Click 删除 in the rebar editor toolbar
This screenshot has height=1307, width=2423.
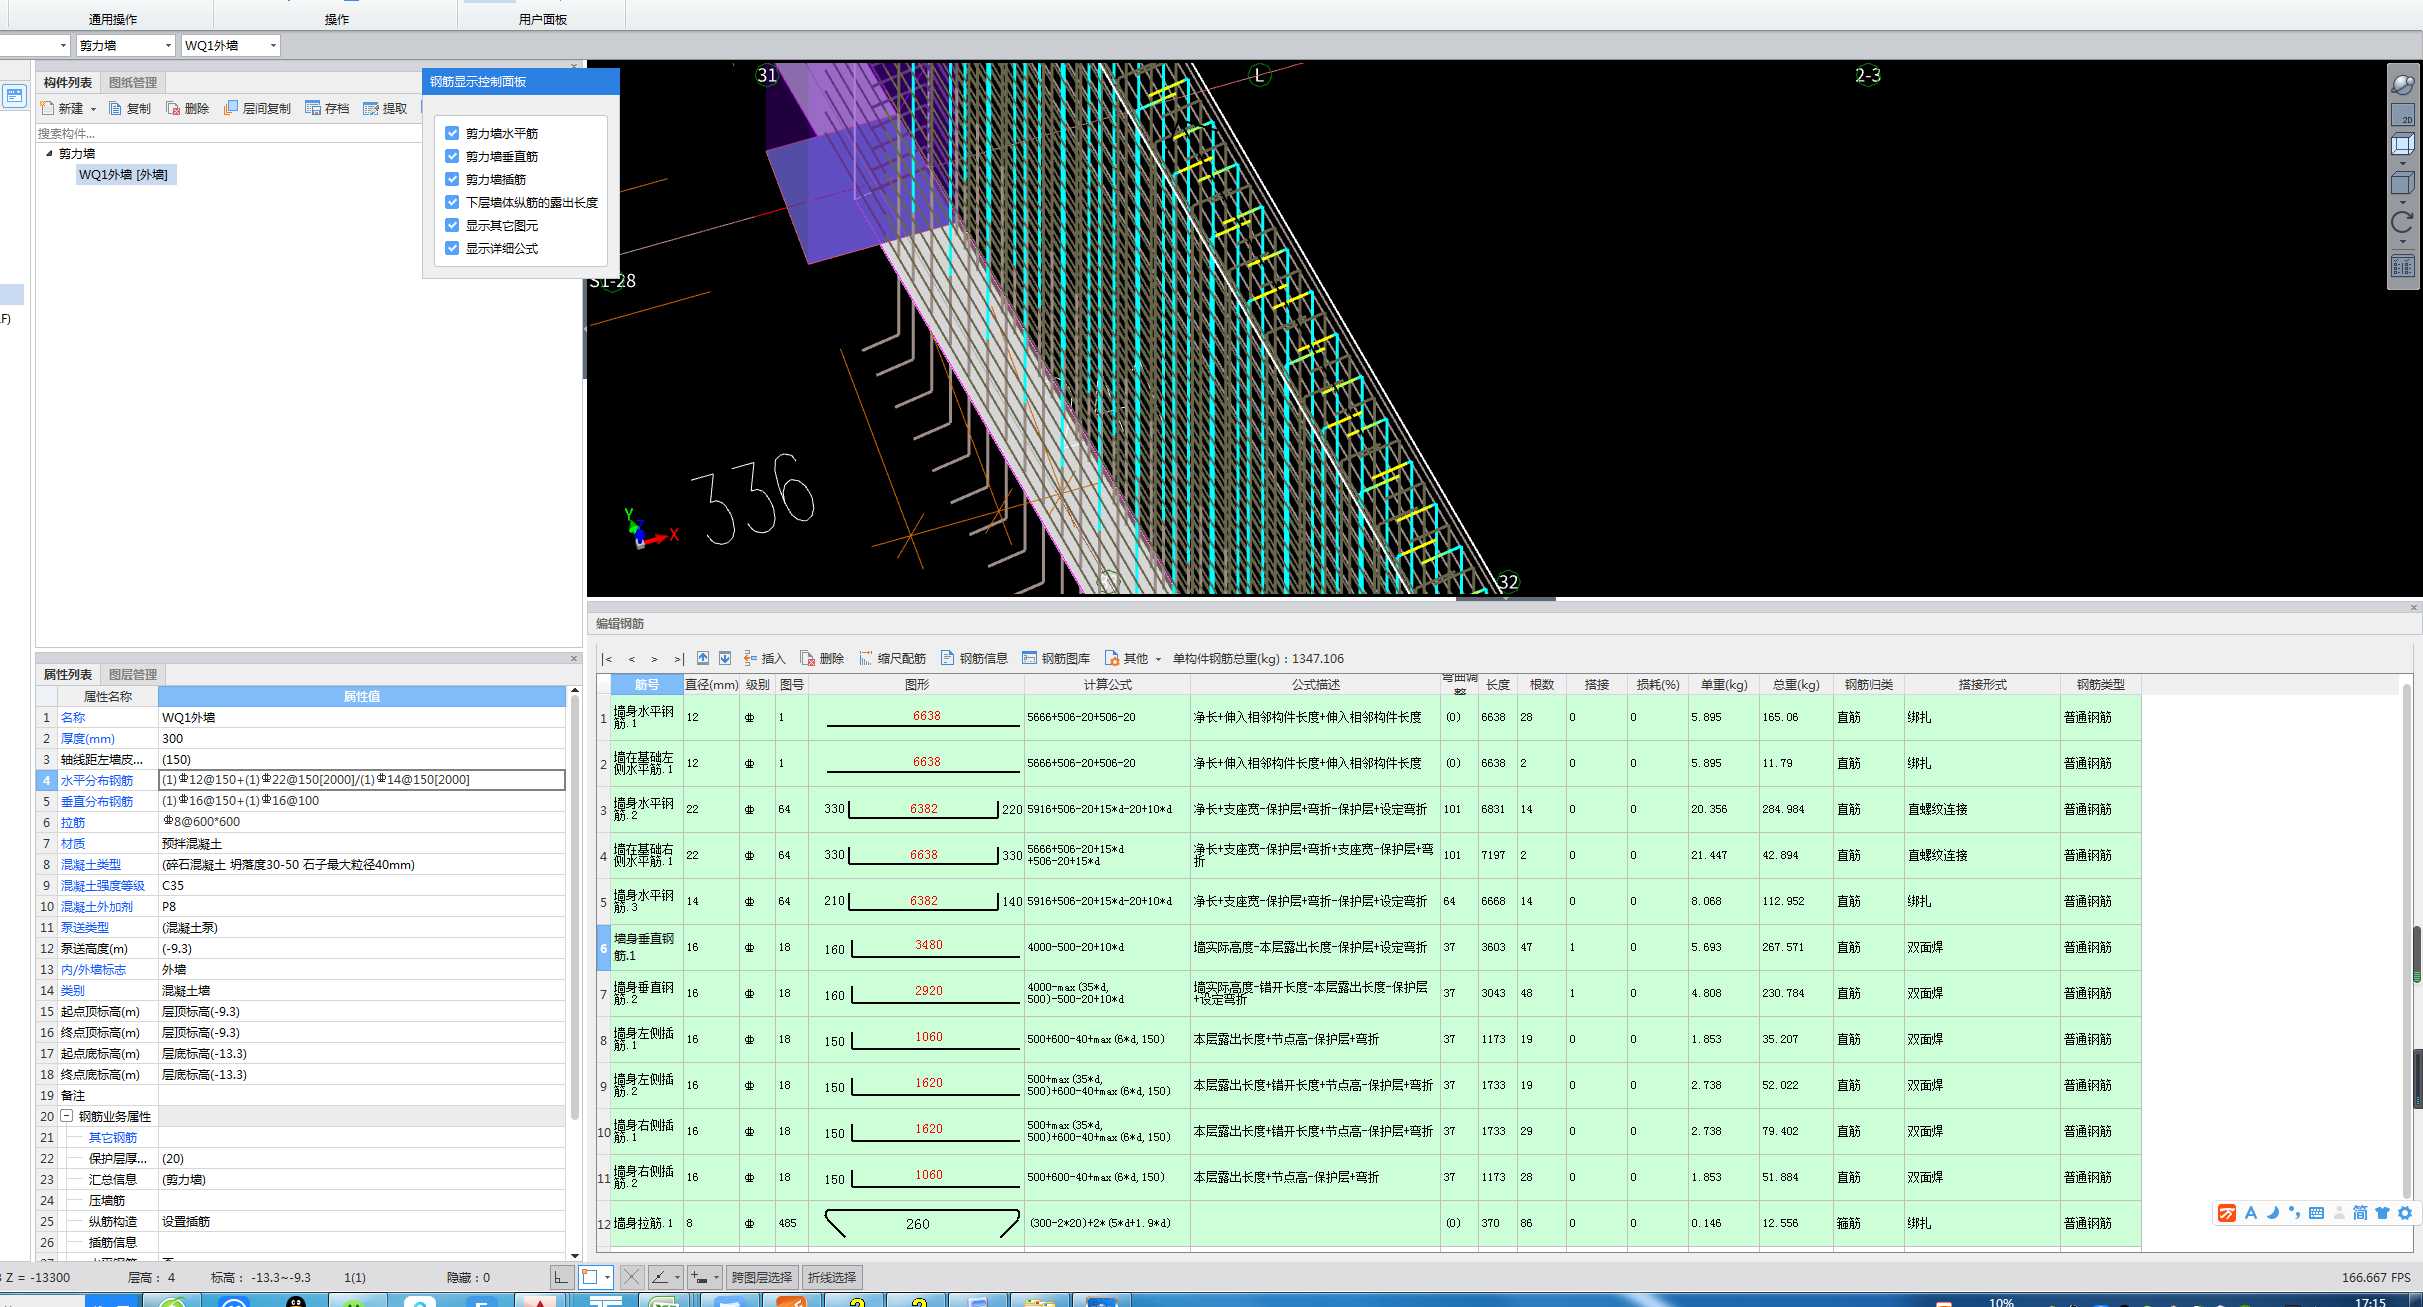click(x=822, y=659)
